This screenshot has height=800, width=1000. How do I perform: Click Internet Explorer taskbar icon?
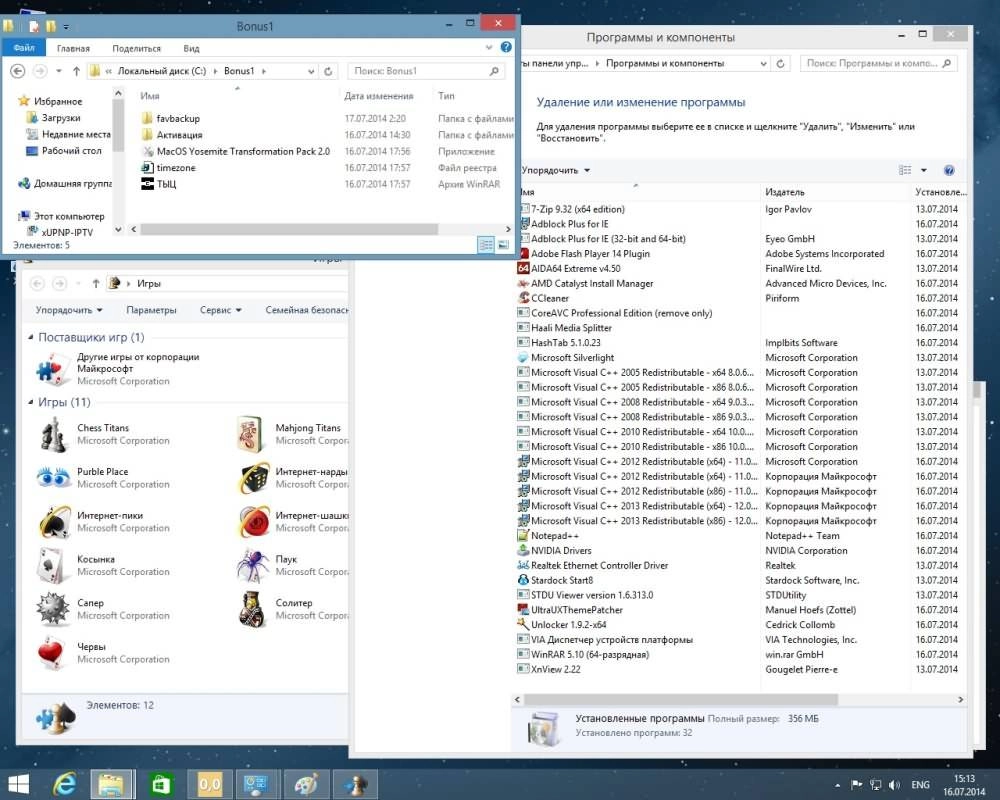64,784
